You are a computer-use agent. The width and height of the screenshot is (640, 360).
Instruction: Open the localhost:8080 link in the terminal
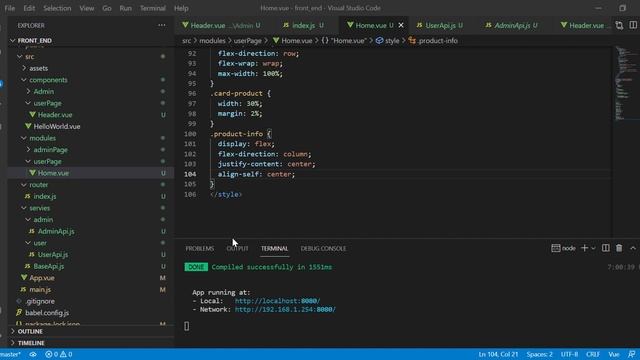(277, 301)
